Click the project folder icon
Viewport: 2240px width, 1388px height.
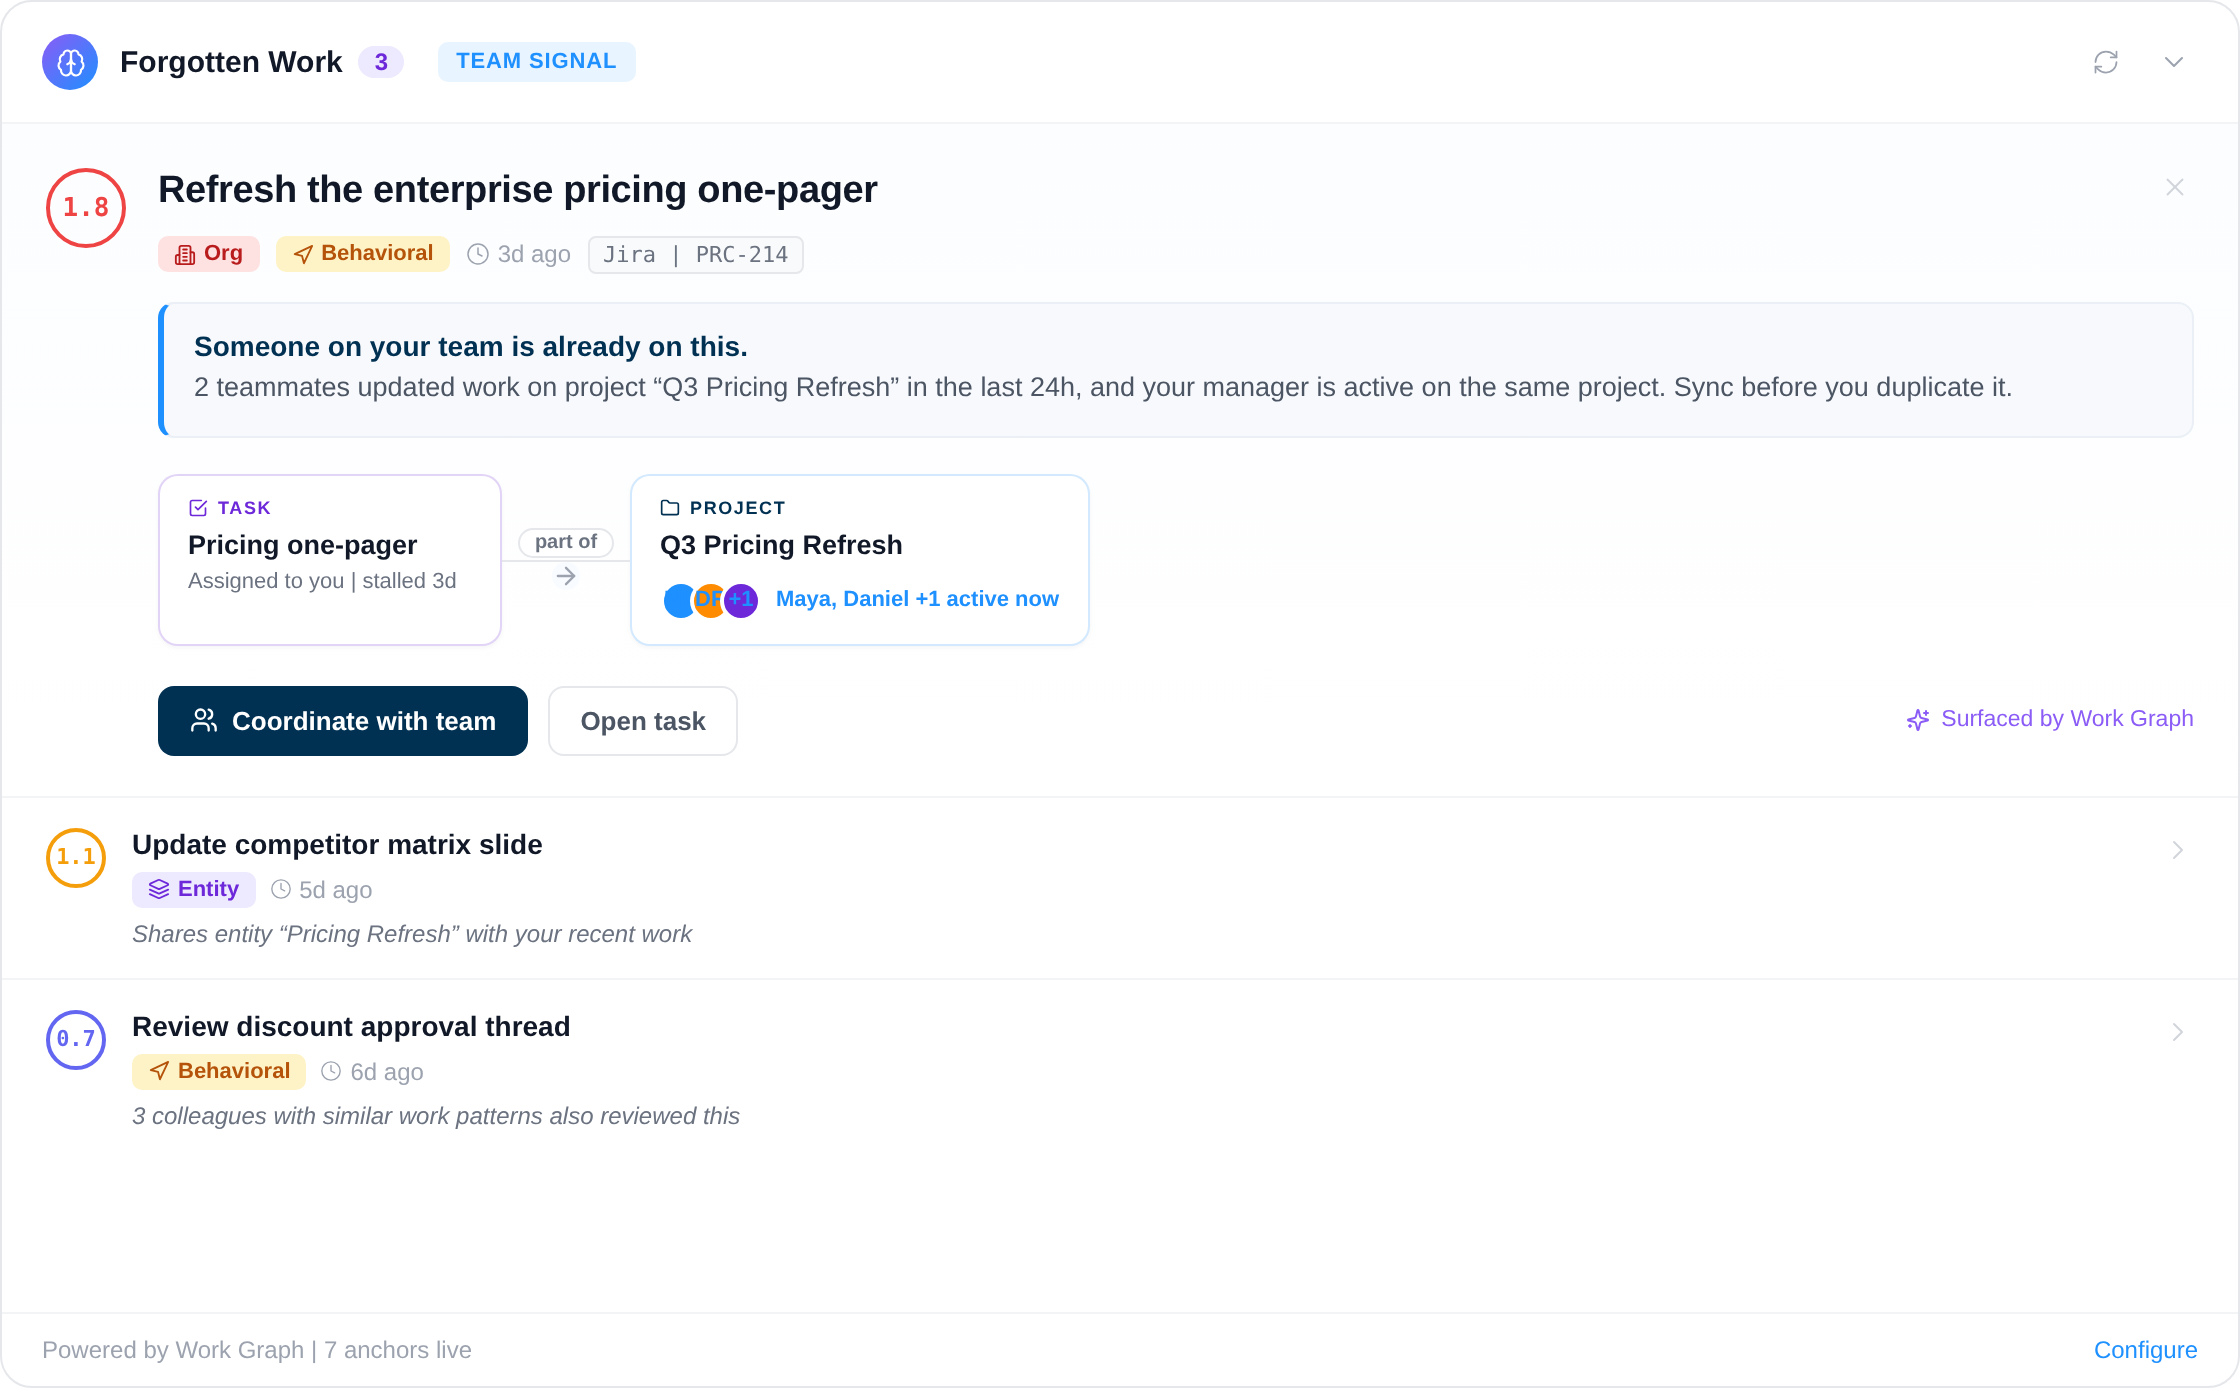coord(670,508)
